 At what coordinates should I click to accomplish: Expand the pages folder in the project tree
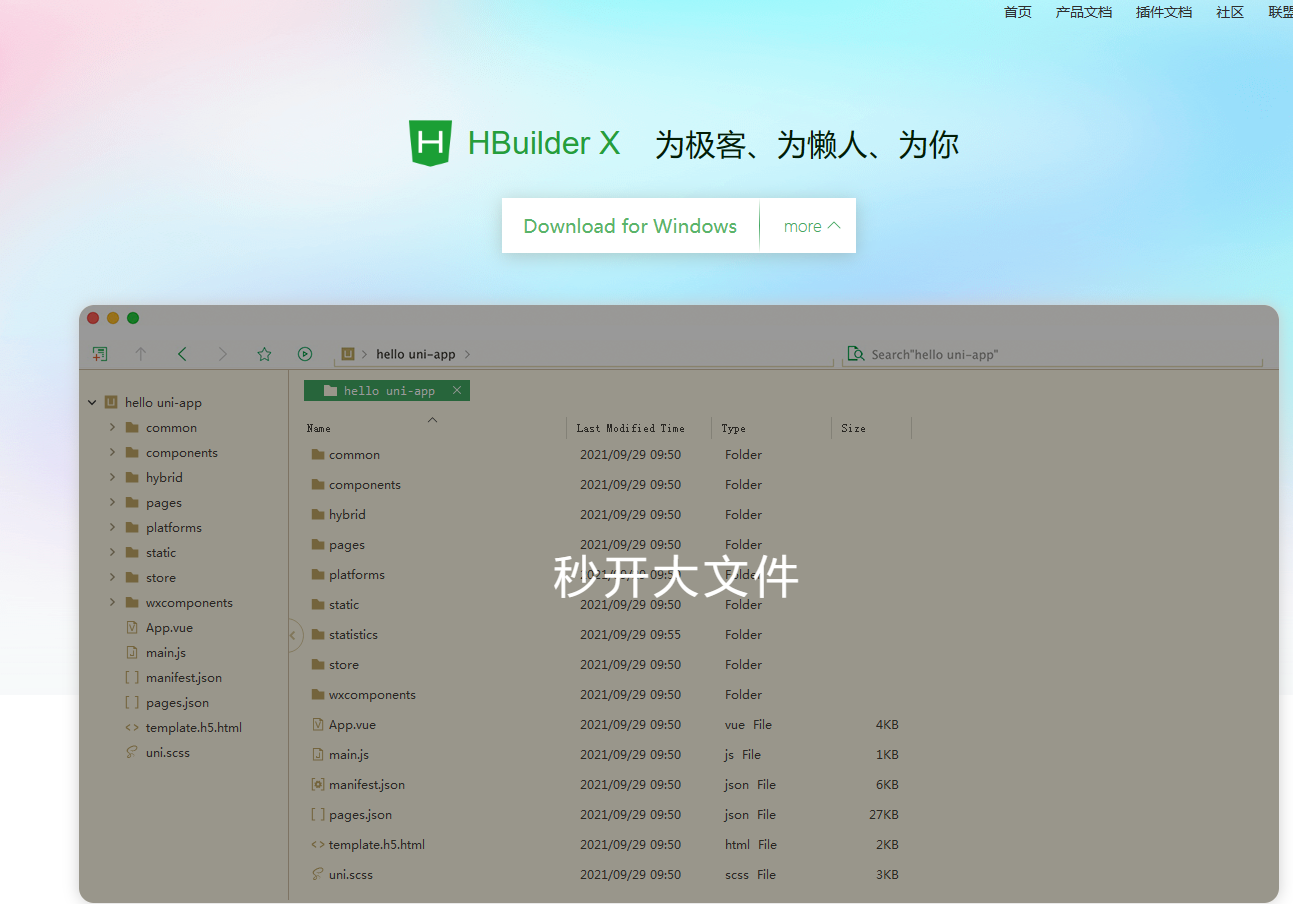tap(112, 502)
